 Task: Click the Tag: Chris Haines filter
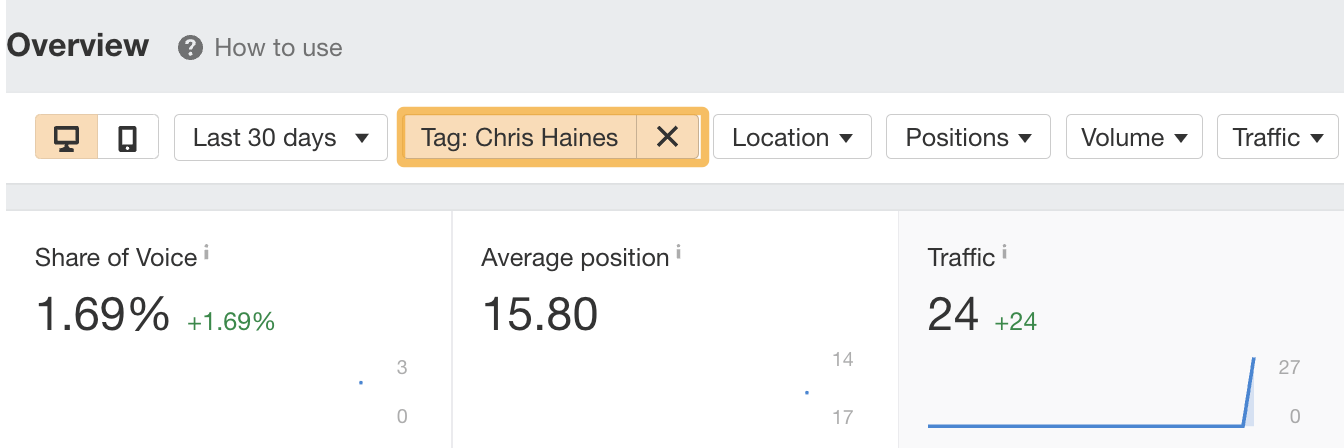click(519, 137)
